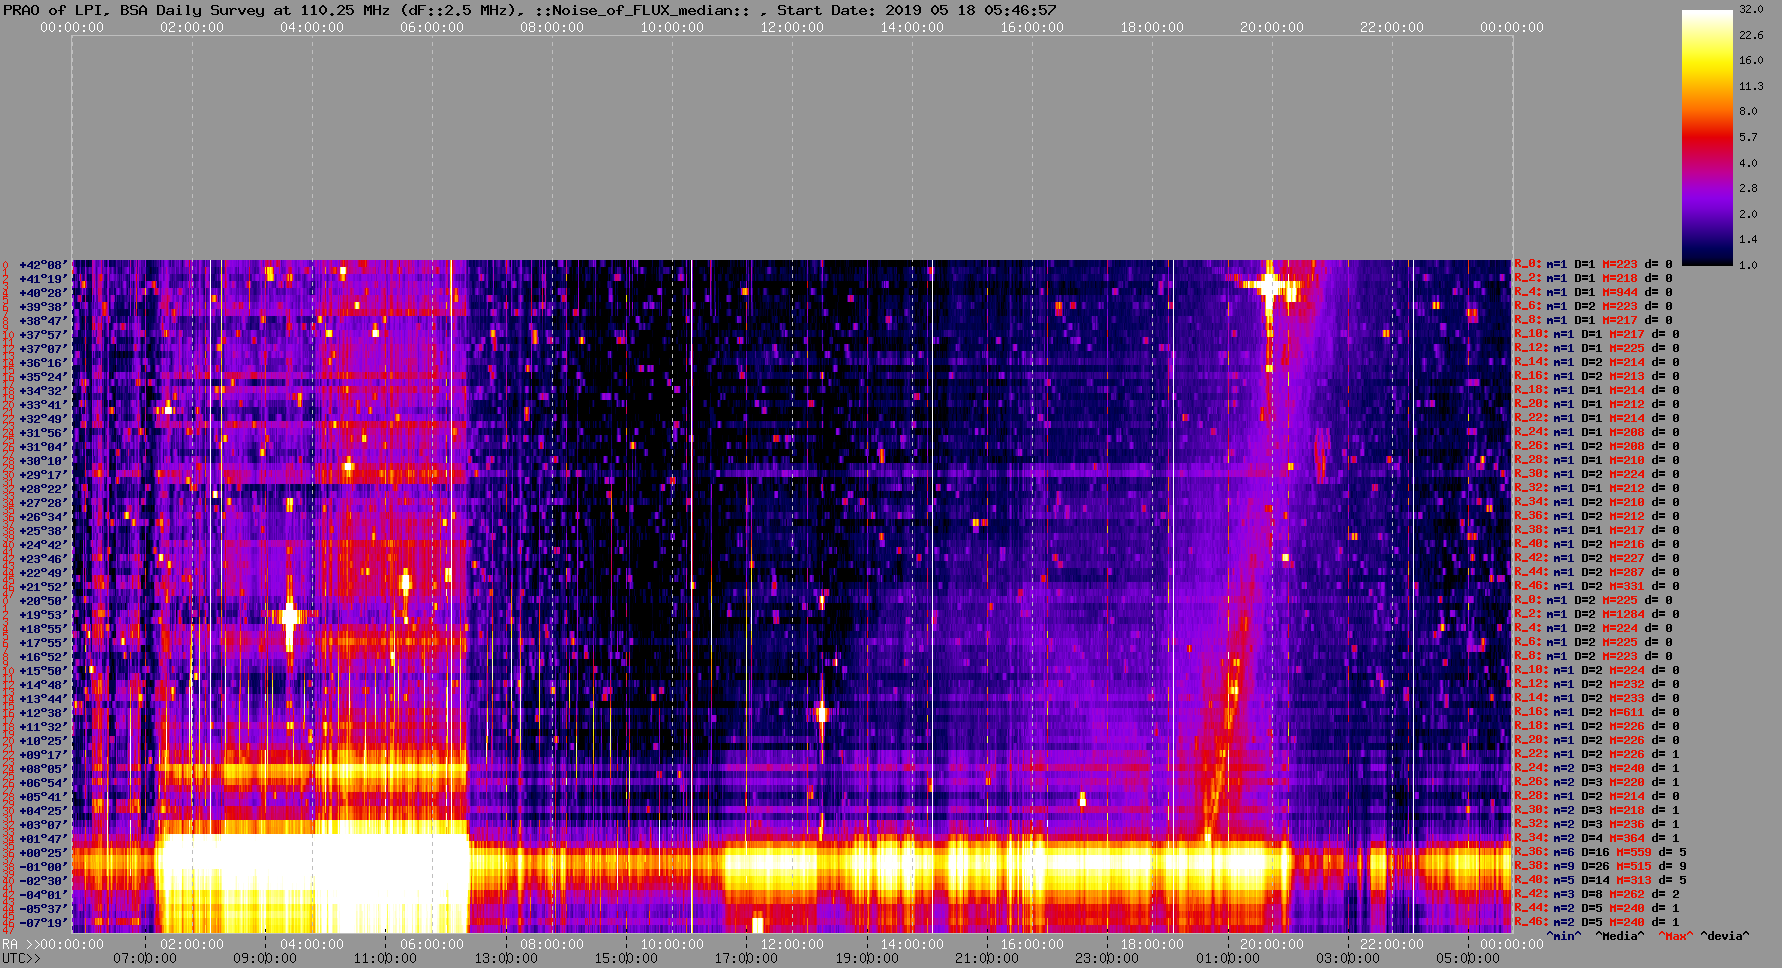The width and height of the screenshot is (1782, 968).
Task: Select the stats row containing M=331
Action: click(1597, 586)
